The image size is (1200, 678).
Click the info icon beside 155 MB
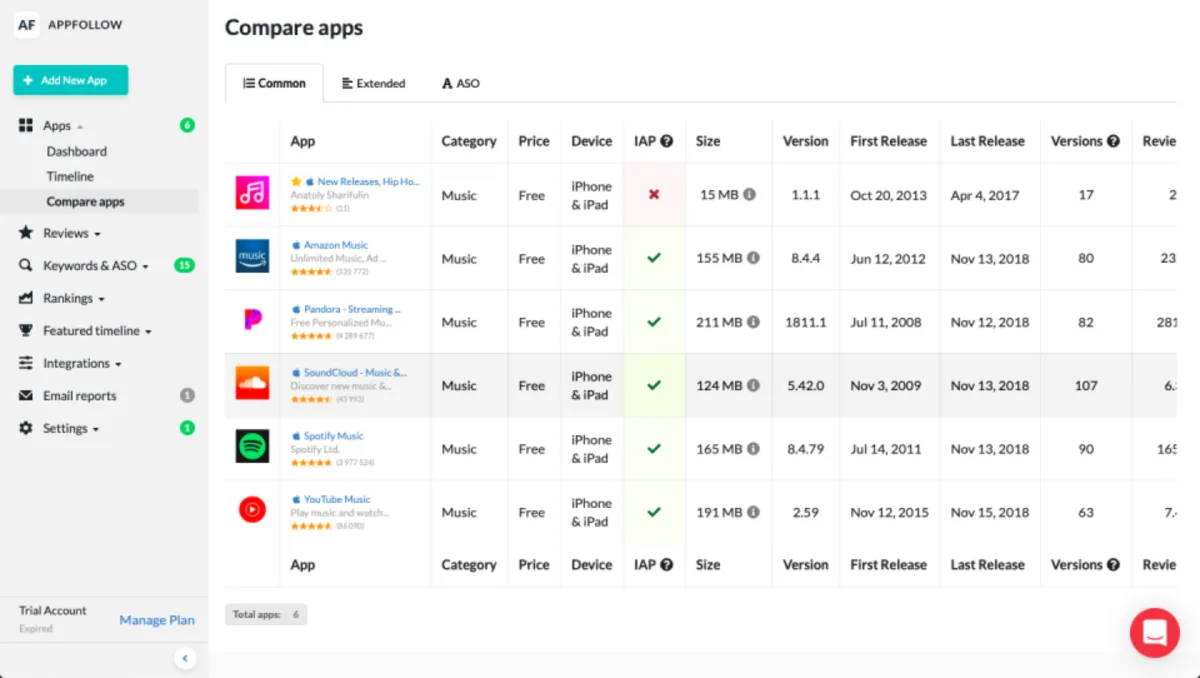pos(753,258)
